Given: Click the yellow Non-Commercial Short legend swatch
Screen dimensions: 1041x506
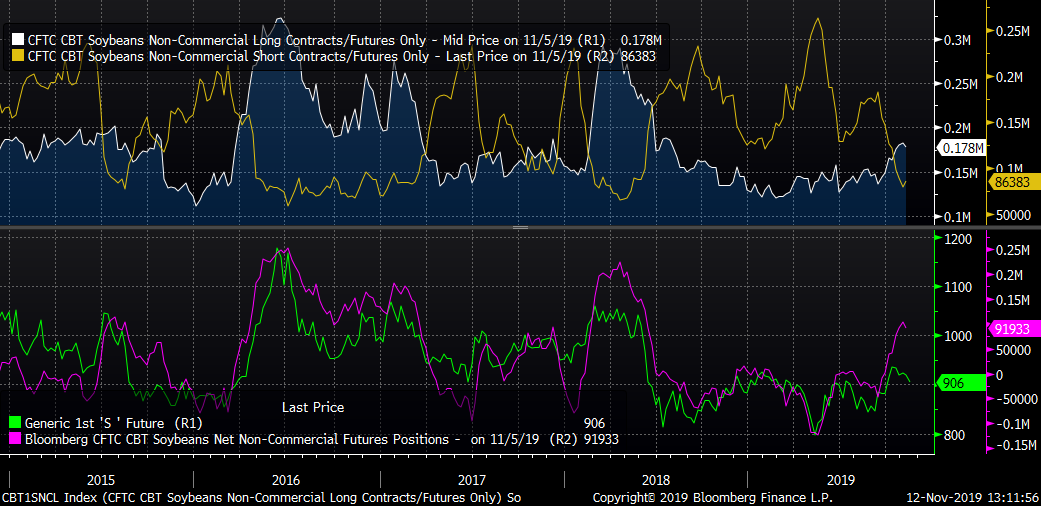Looking at the screenshot, I should pyautogui.click(x=17, y=56).
